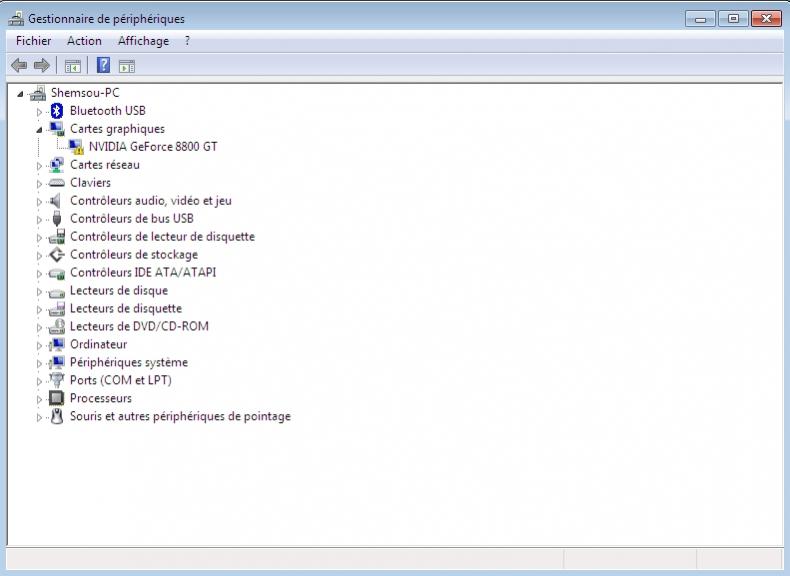Click the Cartes réseau network icon
The image size is (790, 576).
(57, 165)
